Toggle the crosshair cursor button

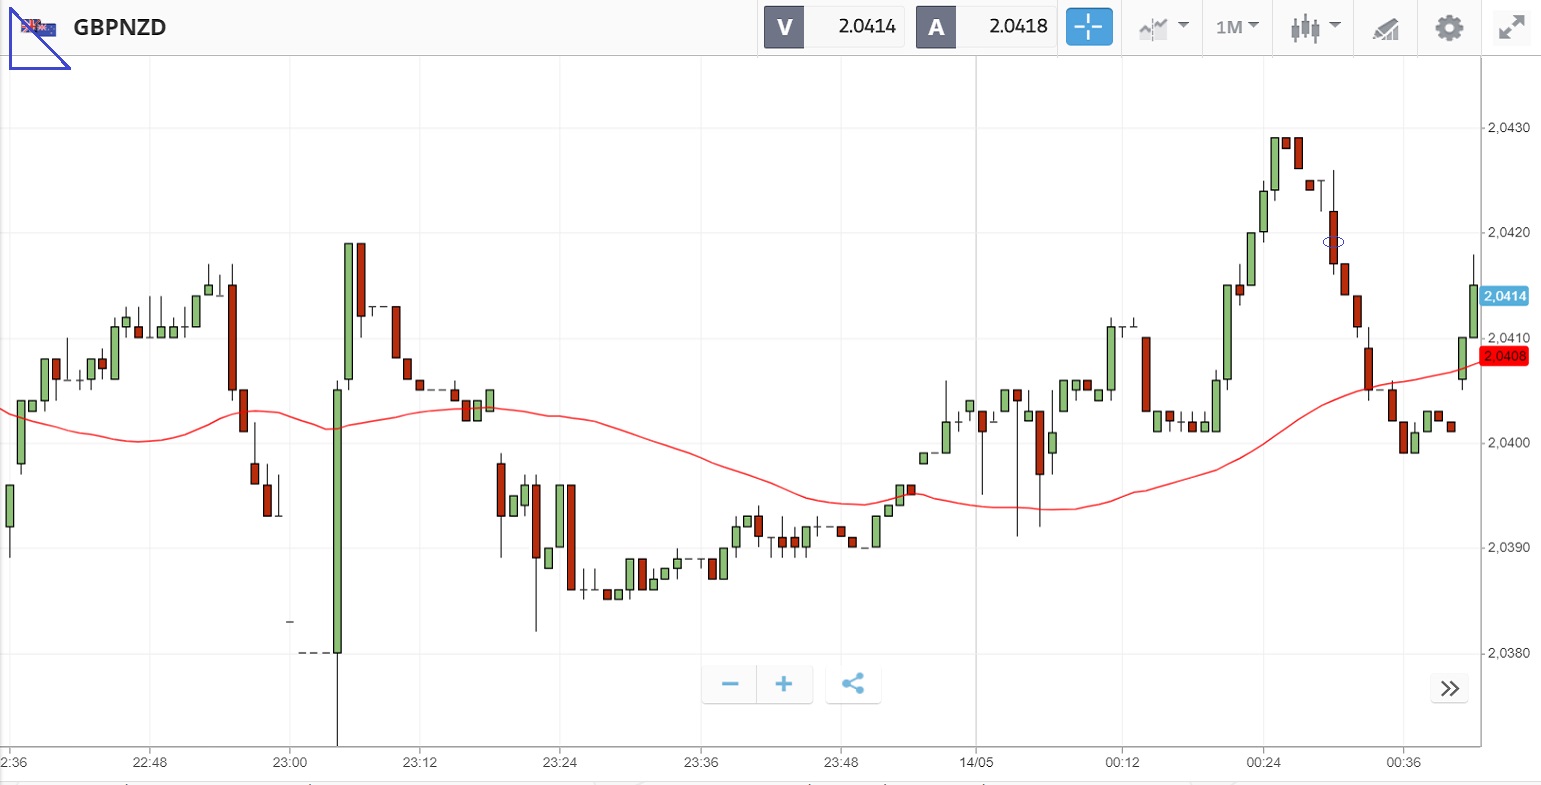click(x=1089, y=27)
